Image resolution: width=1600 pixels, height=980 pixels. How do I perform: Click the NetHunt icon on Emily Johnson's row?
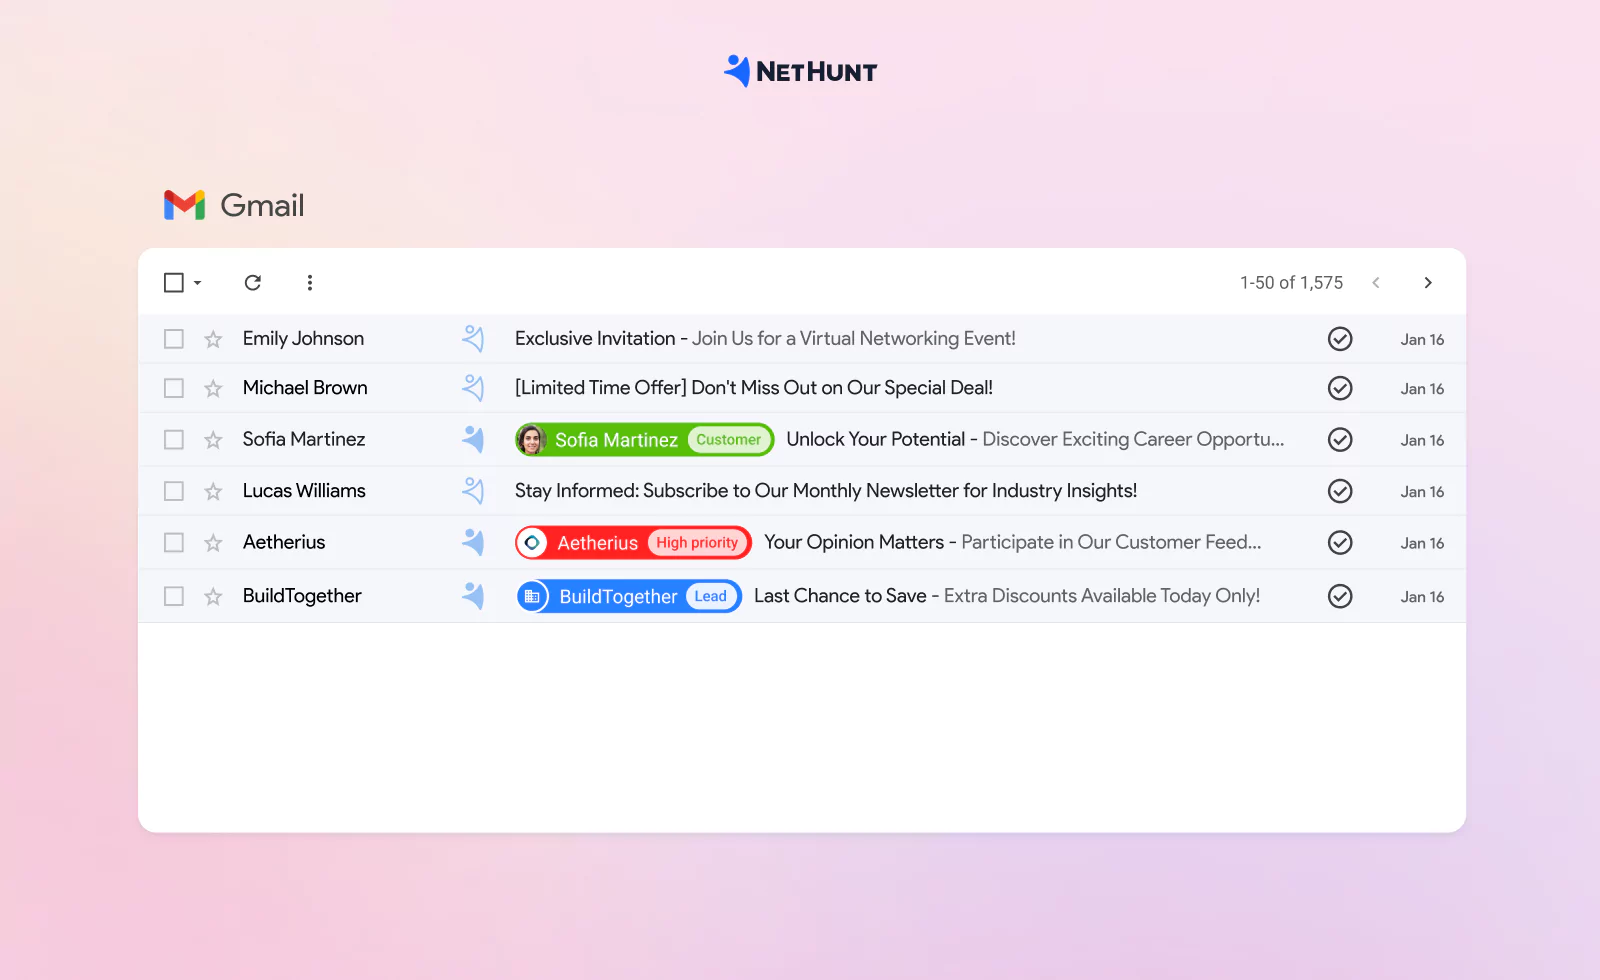coord(473,338)
